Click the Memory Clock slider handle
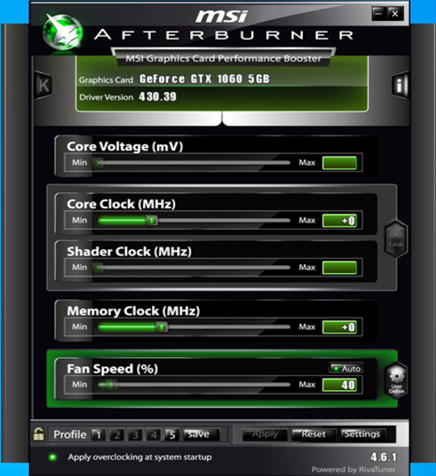The height and width of the screenshot is (476, 436). (162, 327)
